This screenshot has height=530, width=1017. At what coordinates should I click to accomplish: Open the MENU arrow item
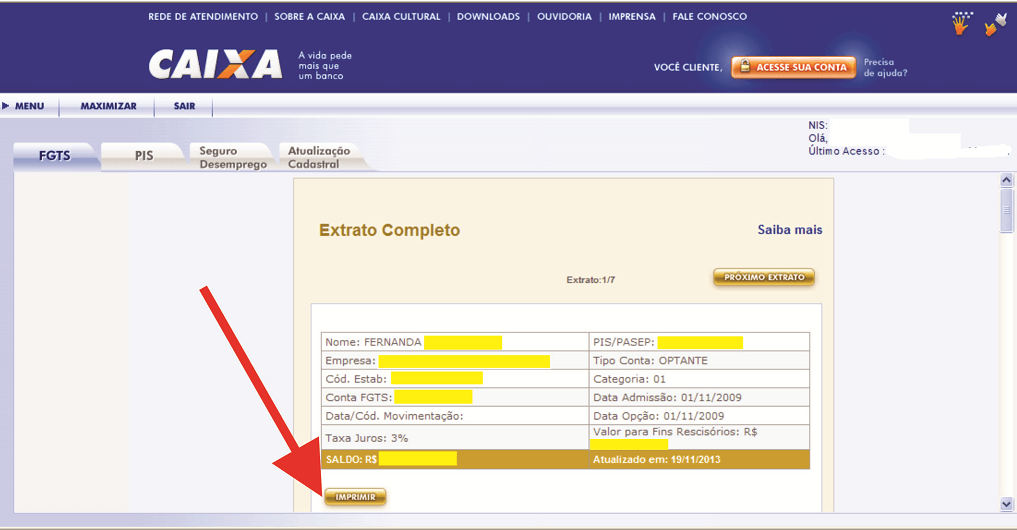coord(23,106)
